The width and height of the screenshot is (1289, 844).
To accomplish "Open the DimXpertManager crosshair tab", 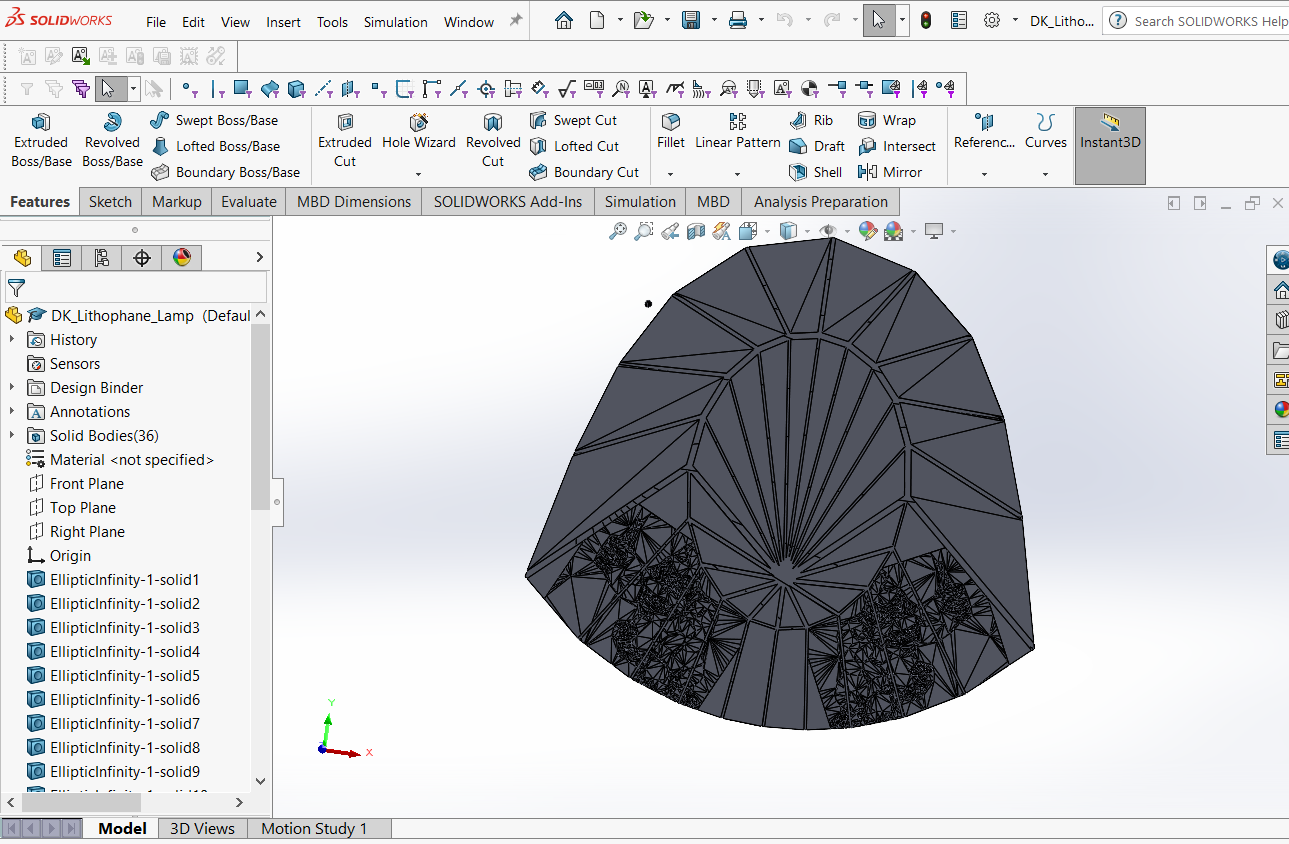I will tap(142, 258).
